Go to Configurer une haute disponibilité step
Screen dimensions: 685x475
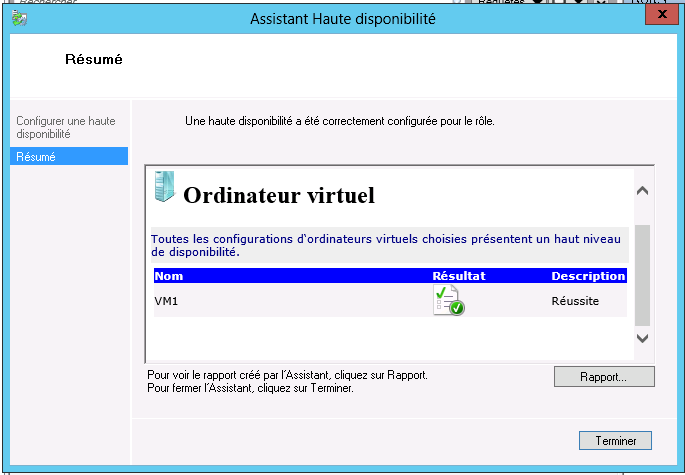point(66,127)
